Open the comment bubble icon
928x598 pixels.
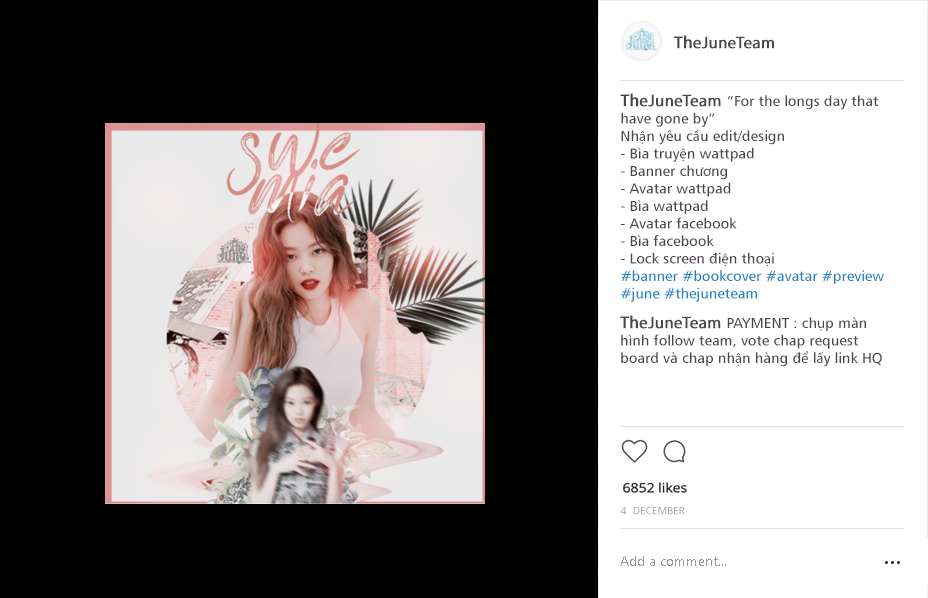674,452
